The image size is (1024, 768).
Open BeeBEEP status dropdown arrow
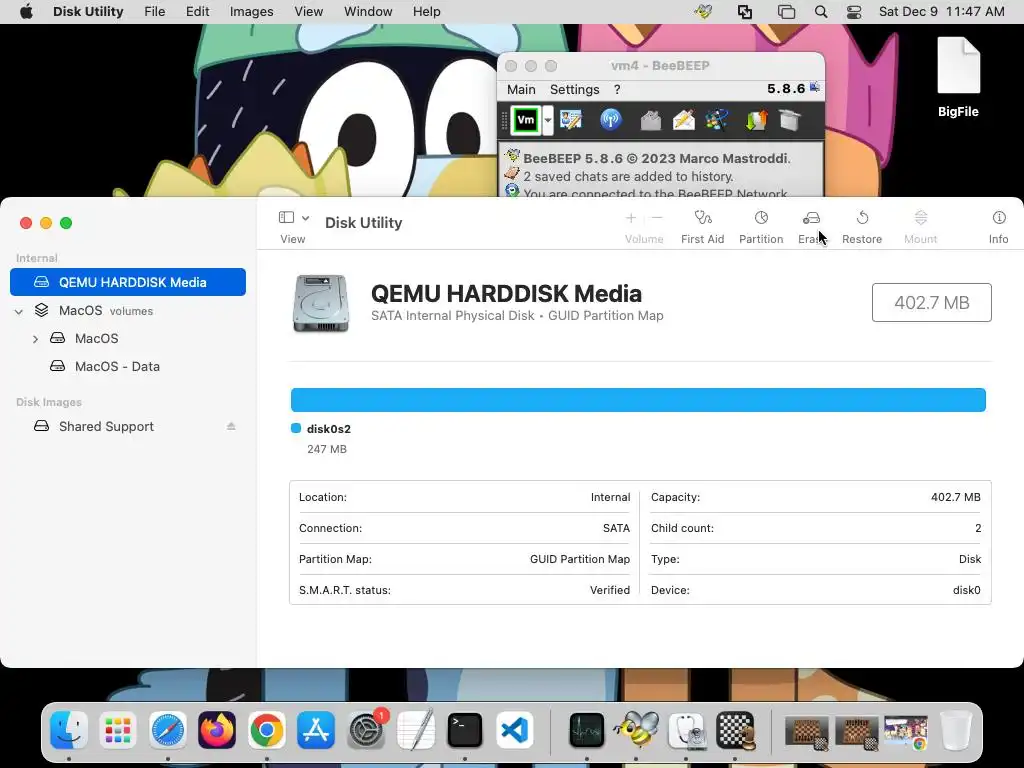[x=548, y=120]
